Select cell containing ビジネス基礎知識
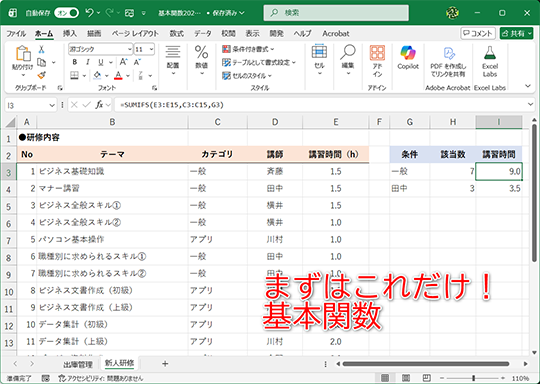This screenshot has height=384, width=540. (x=112, y=172)
